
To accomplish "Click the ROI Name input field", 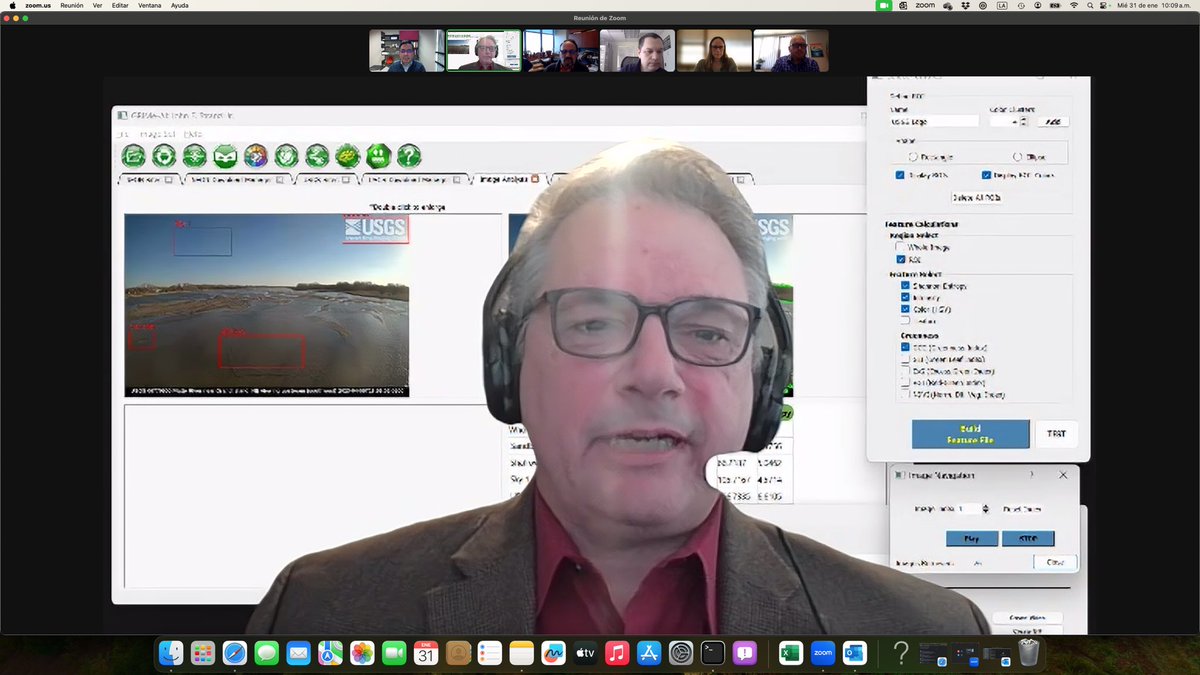I will pos(934,121).
